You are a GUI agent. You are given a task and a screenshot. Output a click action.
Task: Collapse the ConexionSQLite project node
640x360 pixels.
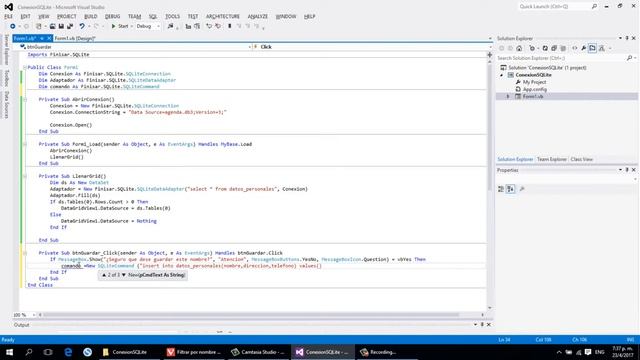point(502,75)
